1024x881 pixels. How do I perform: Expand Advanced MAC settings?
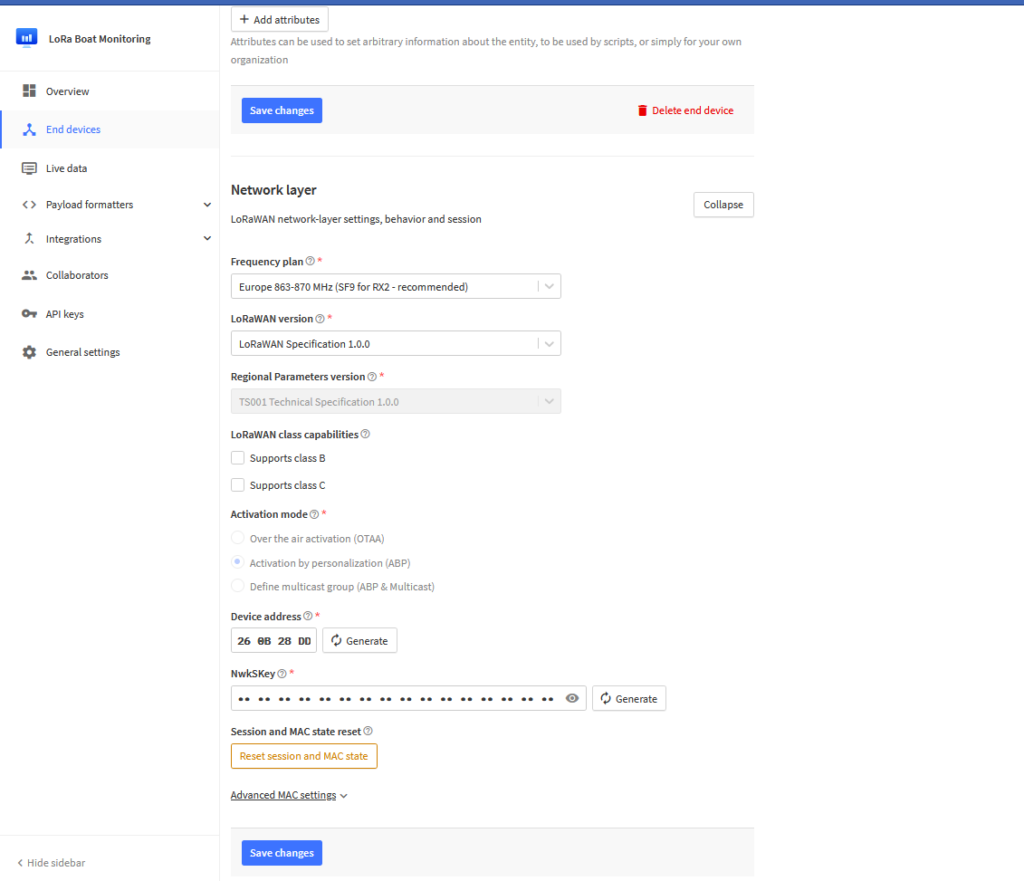point(289,796)
